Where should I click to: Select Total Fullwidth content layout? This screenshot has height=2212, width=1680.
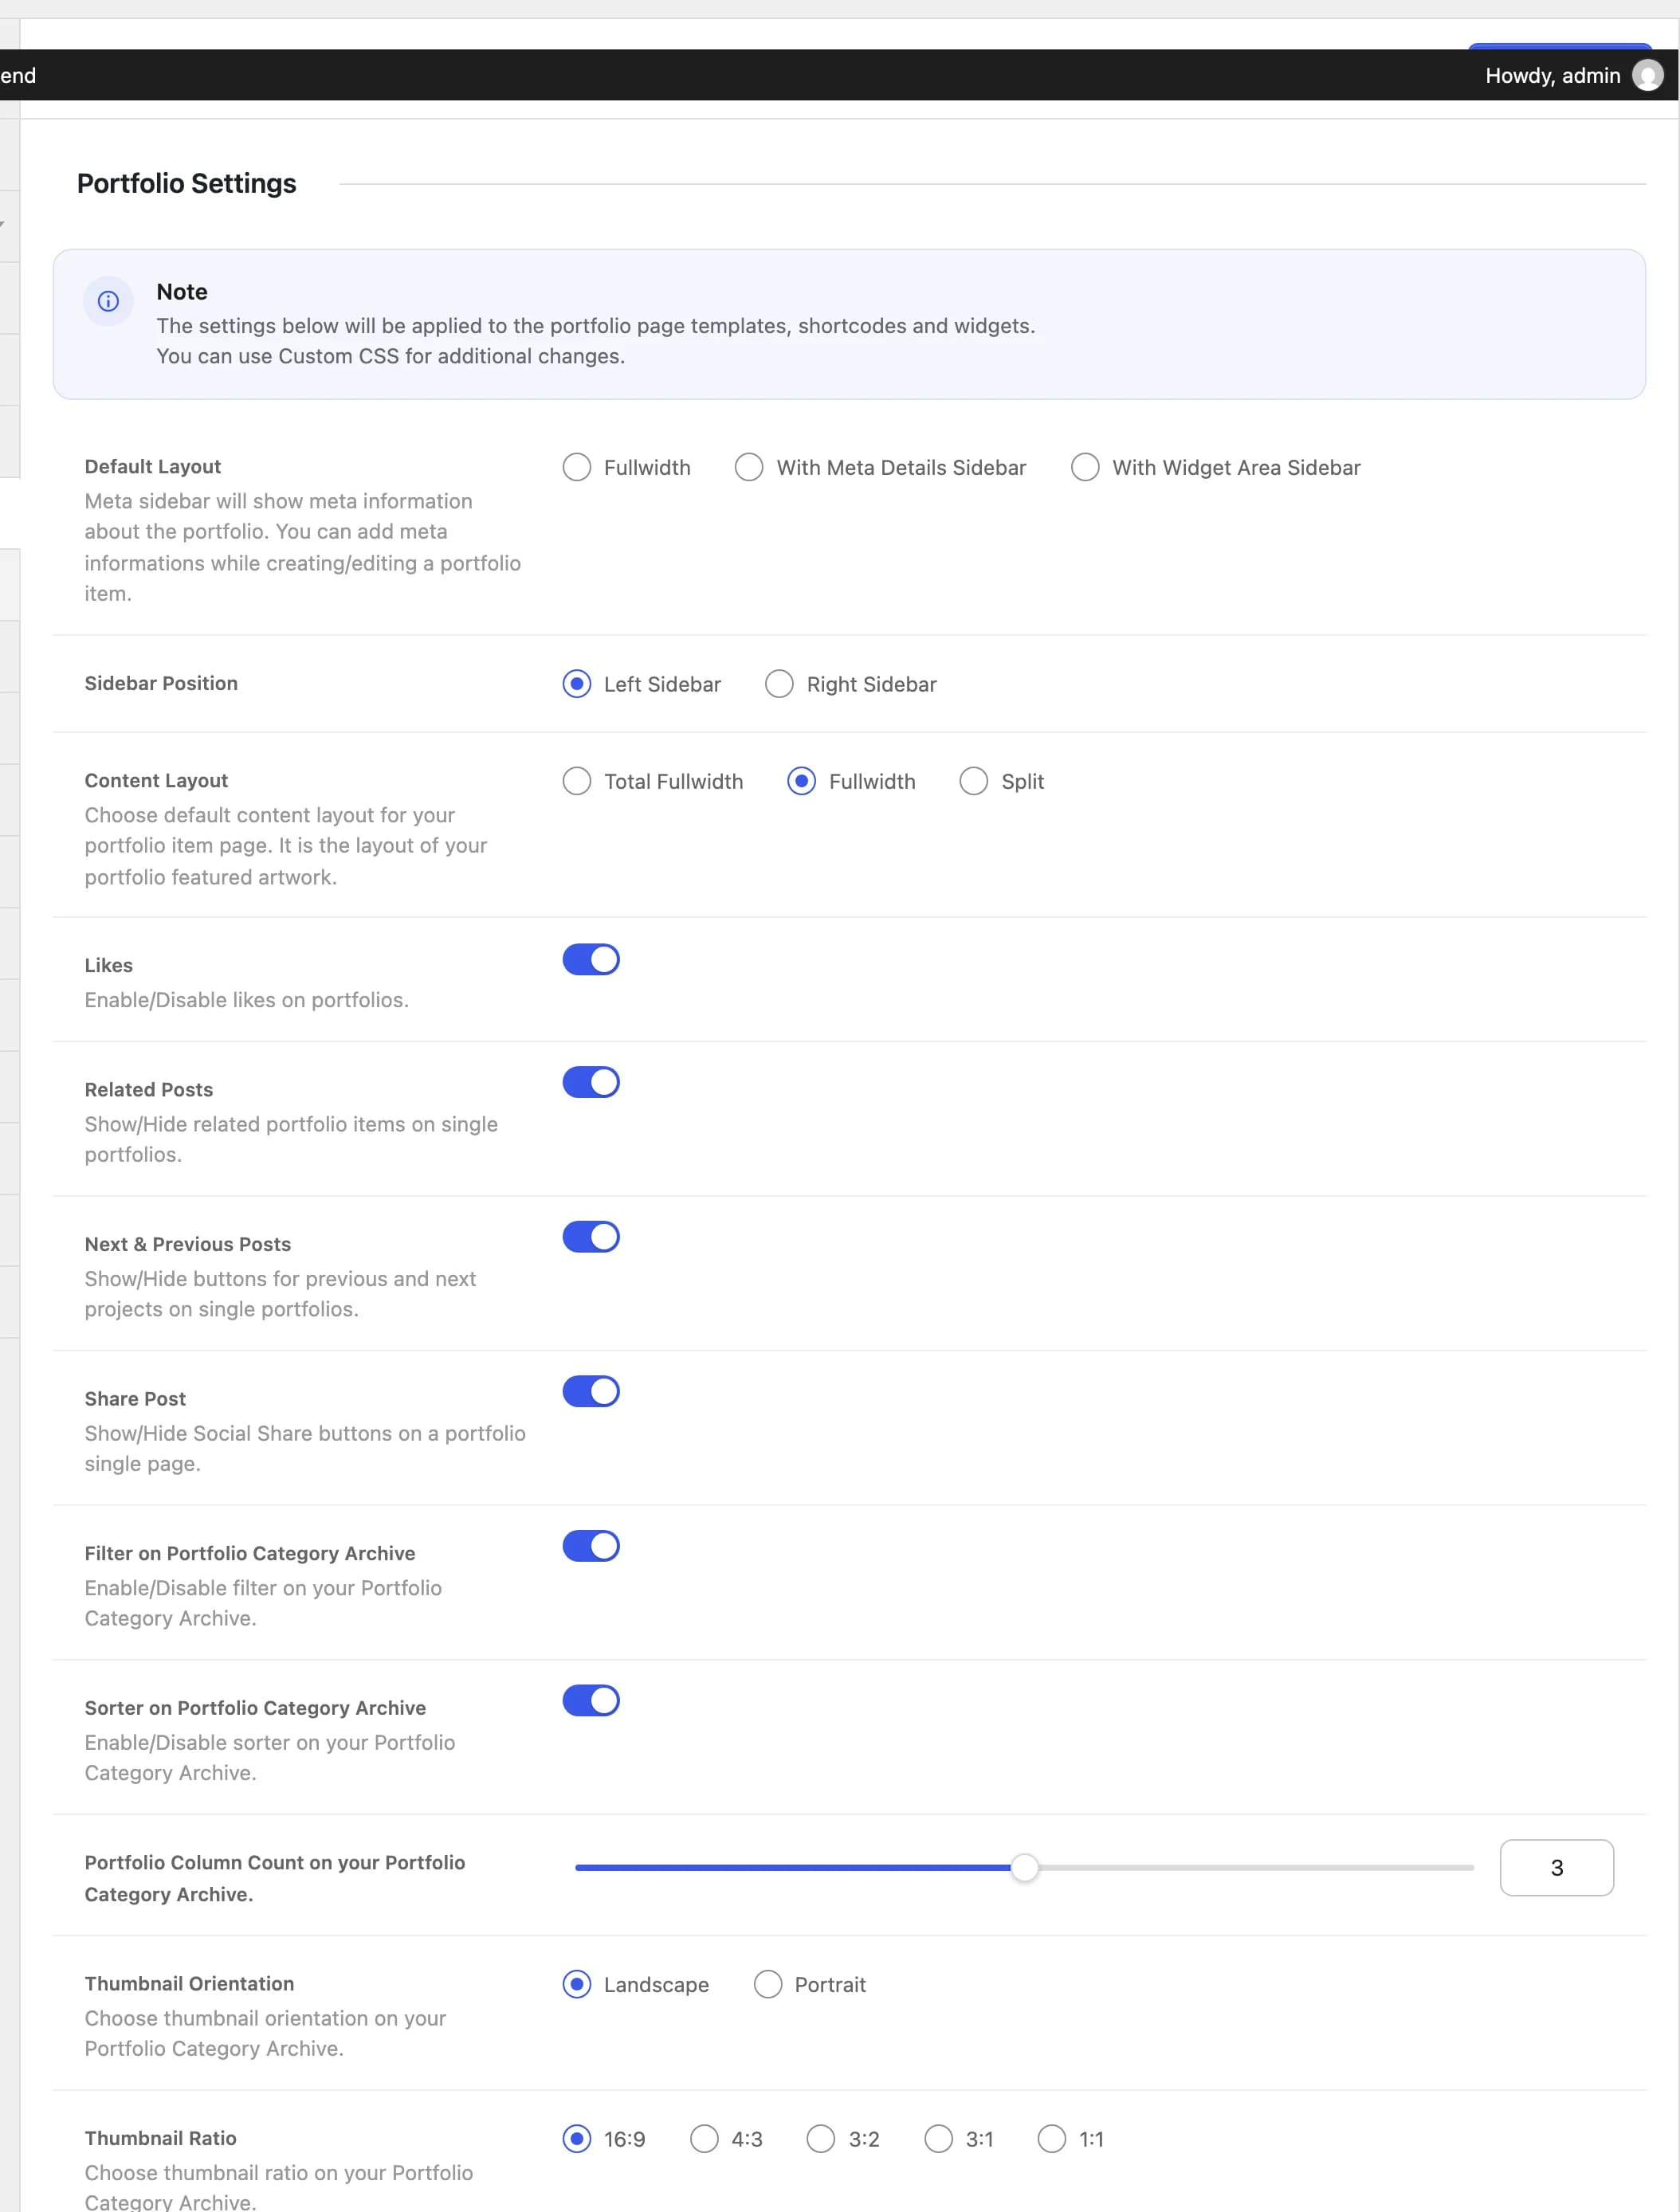(x=577, y=781)
